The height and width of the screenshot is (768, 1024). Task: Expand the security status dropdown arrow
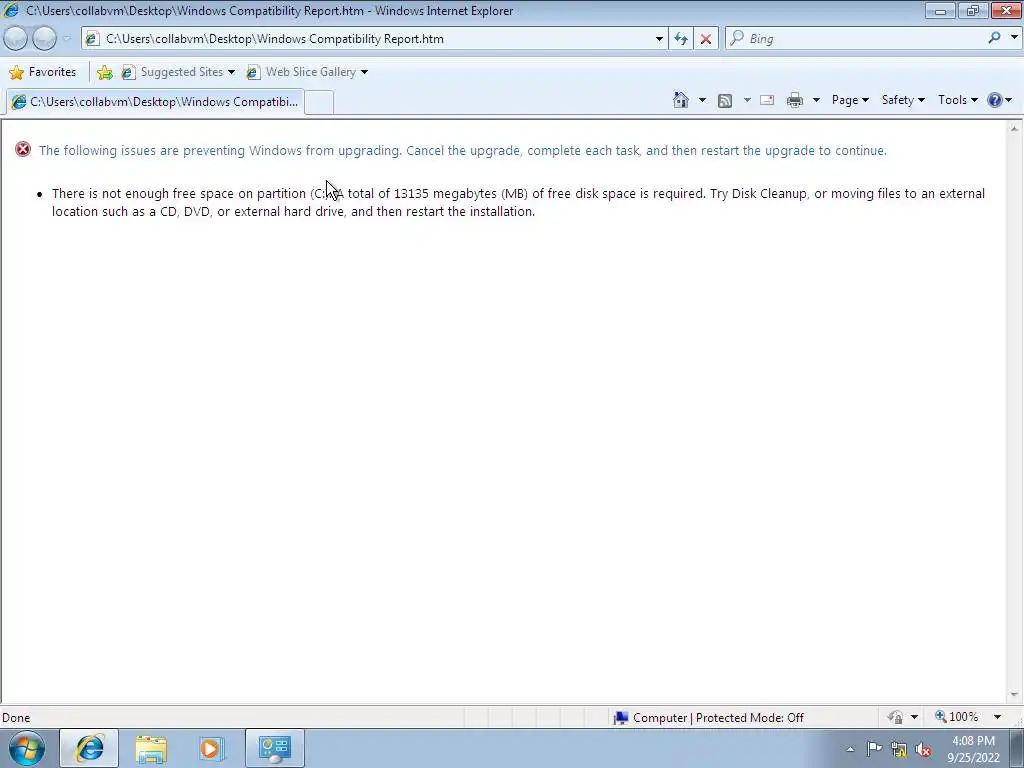[x=914, y=717]
